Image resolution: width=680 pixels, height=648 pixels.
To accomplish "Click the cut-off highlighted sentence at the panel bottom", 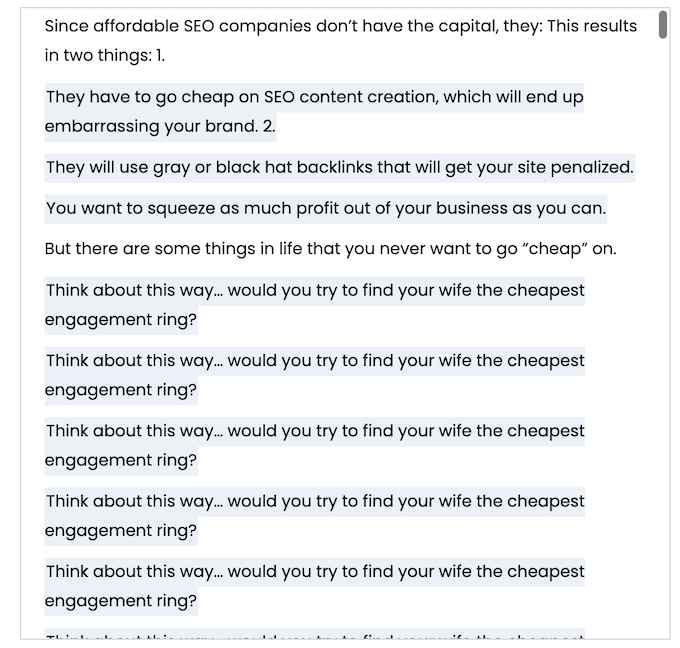I will point(315,634).
